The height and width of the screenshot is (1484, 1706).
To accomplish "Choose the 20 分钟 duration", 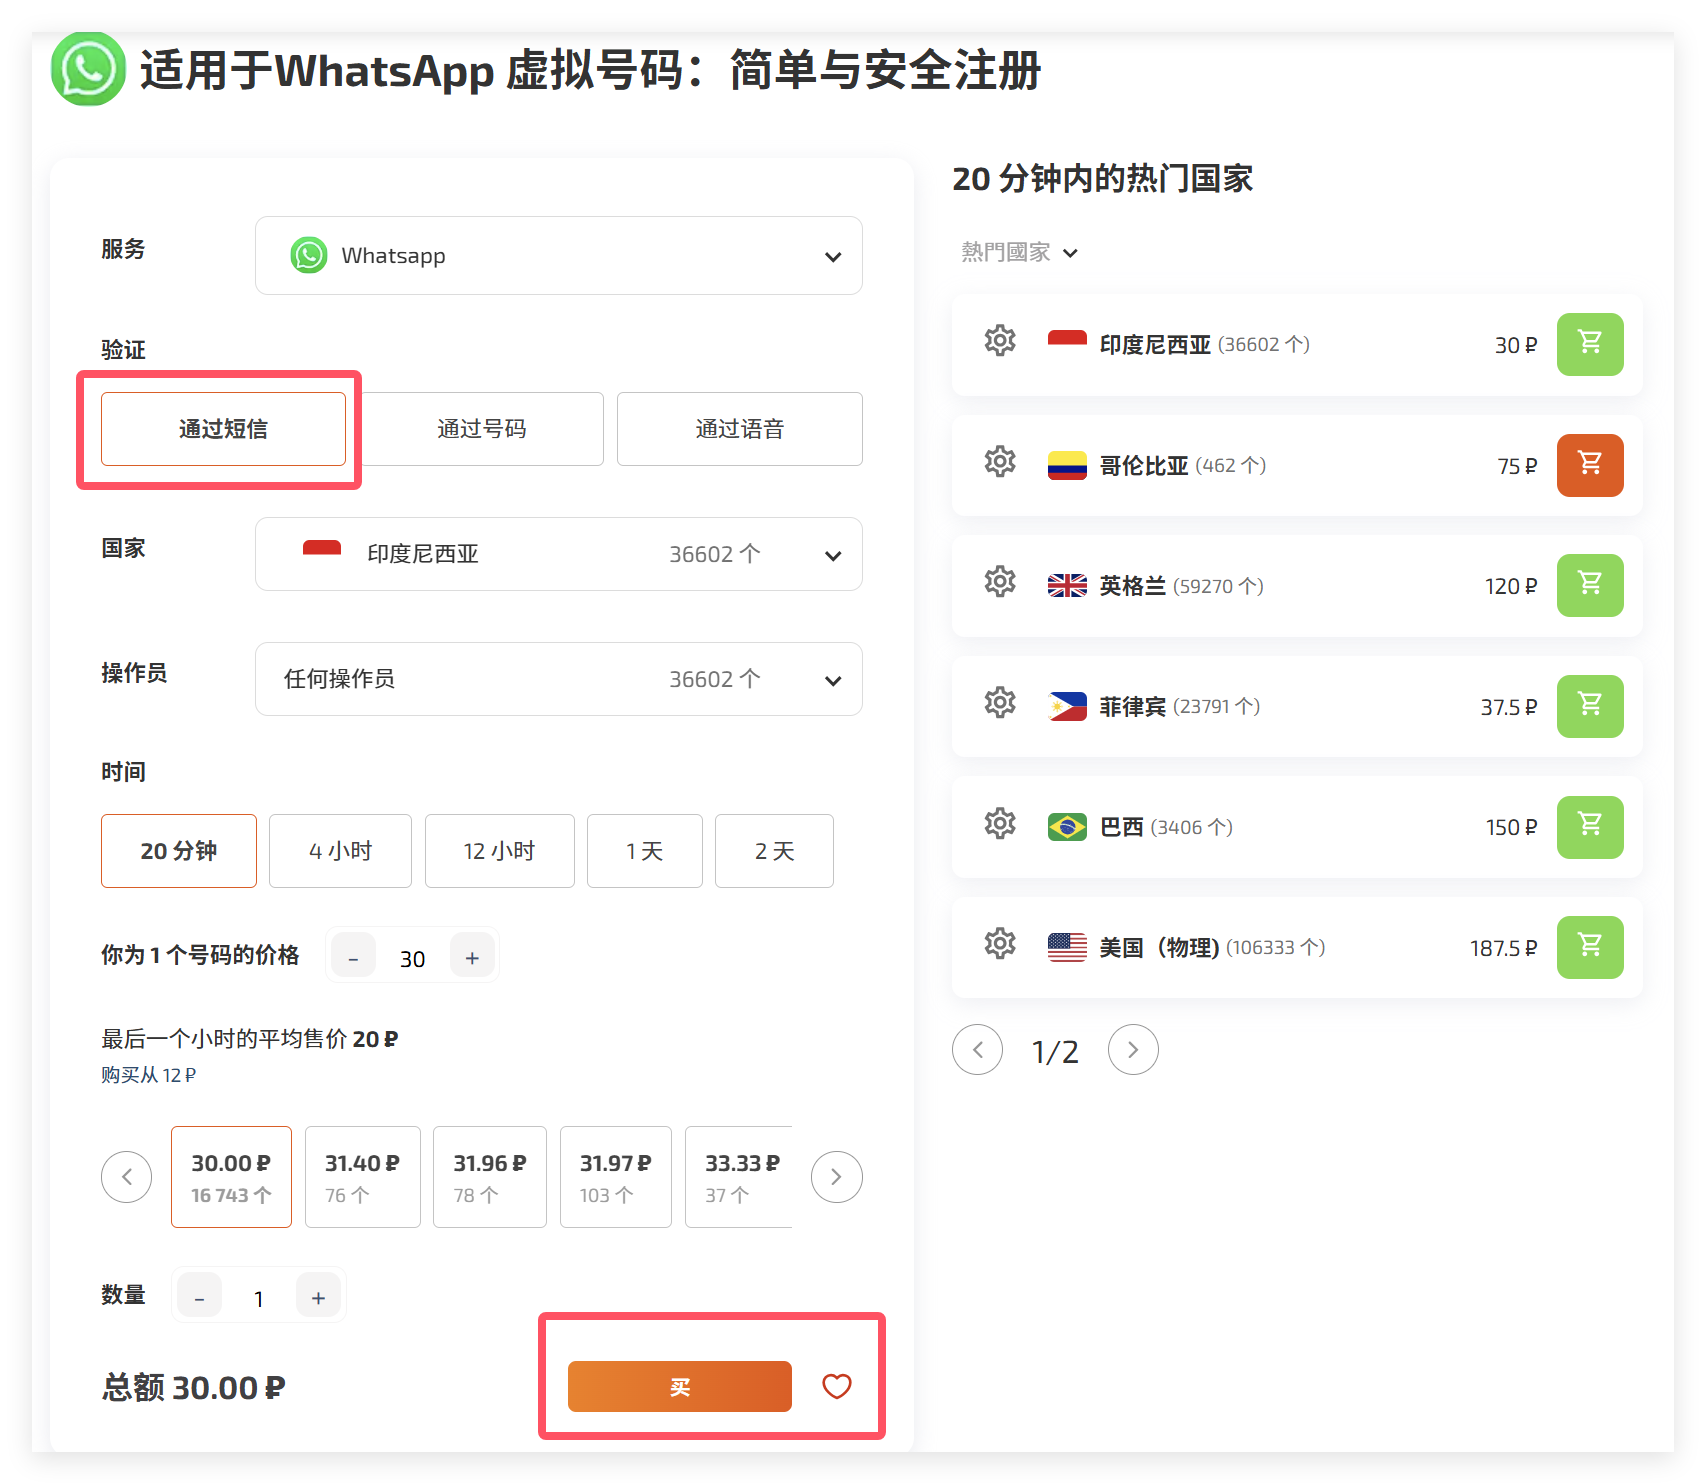I will pos(179,851).
